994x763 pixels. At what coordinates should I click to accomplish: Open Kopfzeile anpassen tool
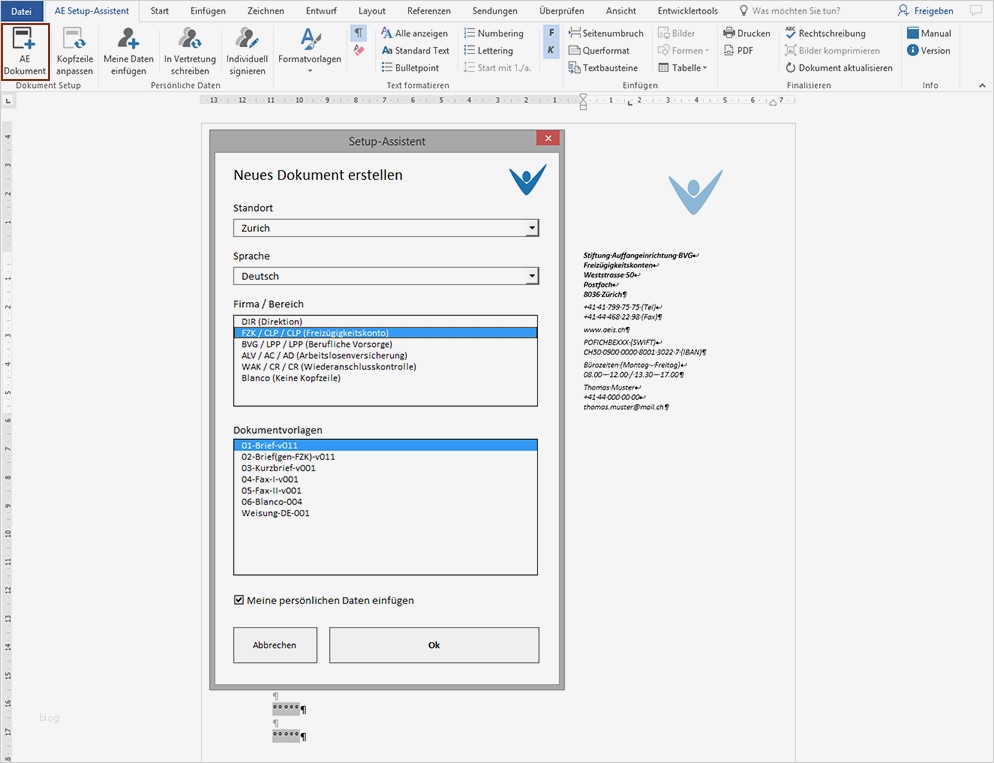[74, 51]
